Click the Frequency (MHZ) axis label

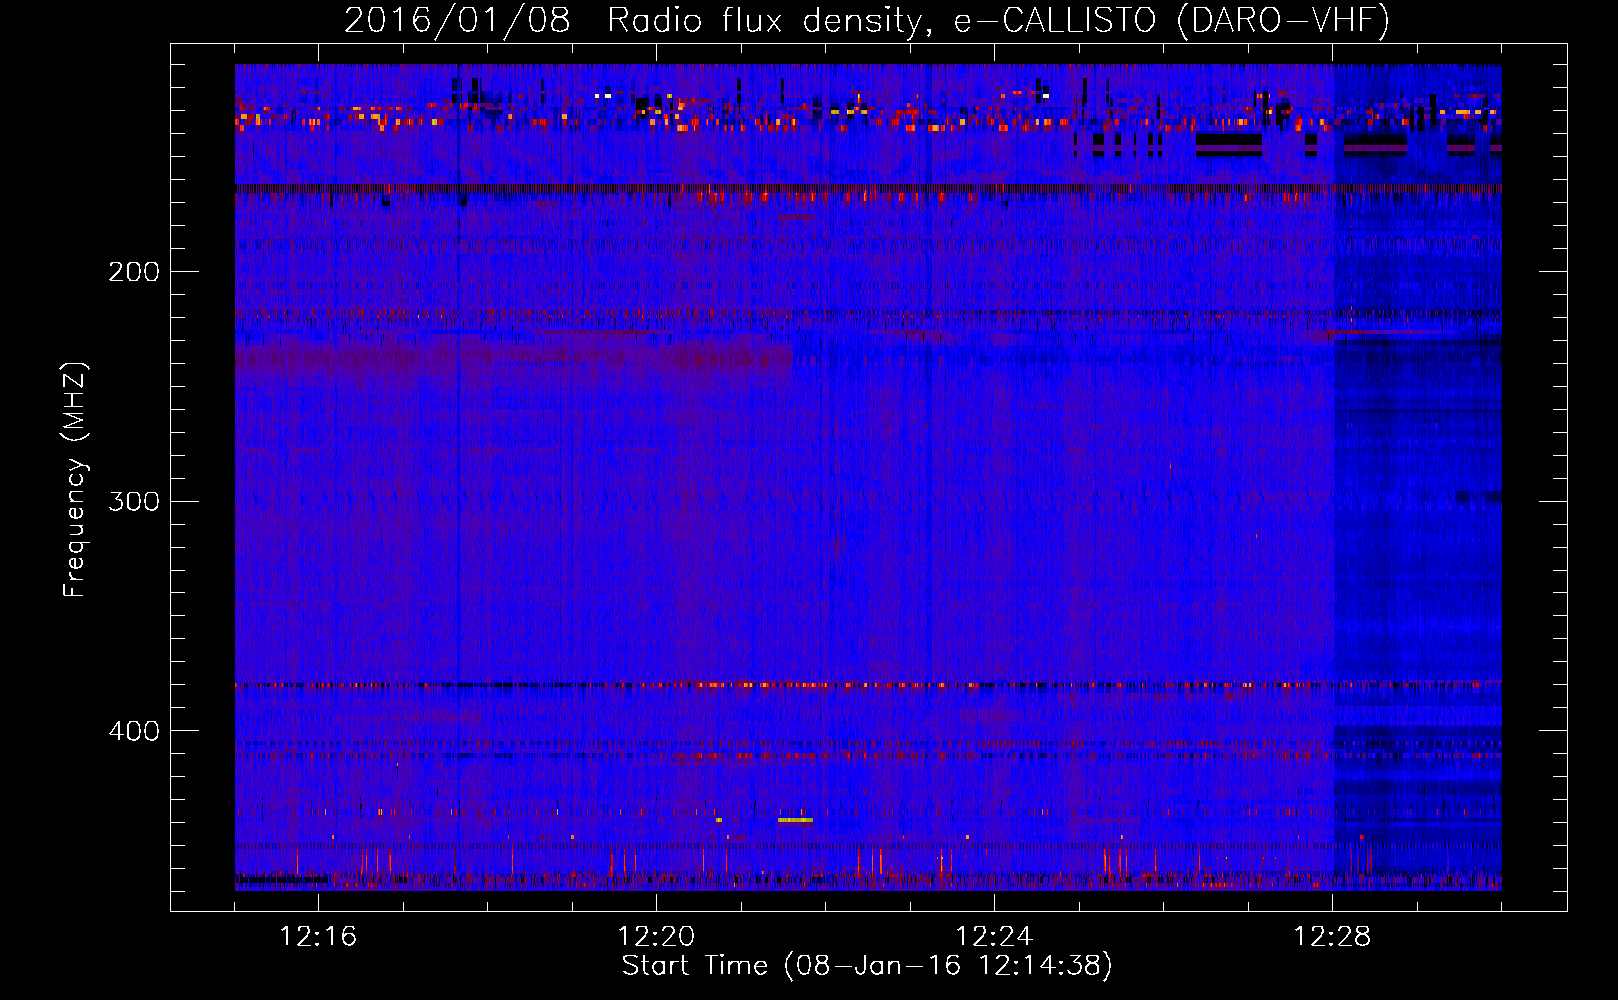click(75, 479)
